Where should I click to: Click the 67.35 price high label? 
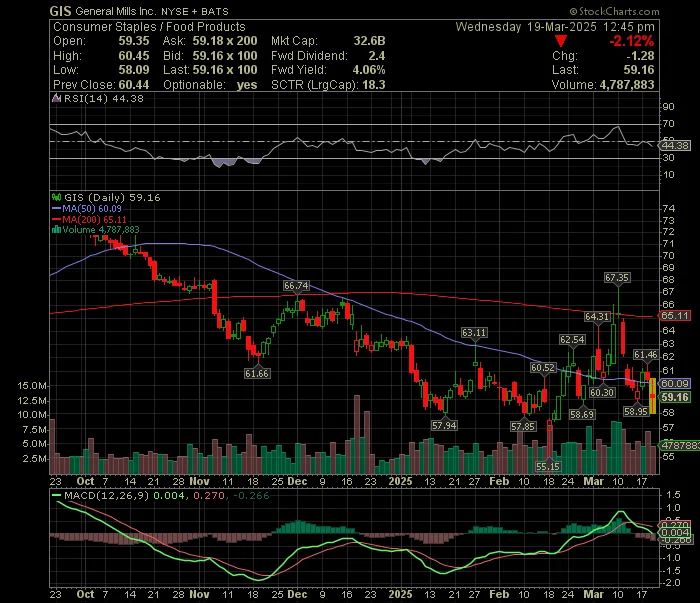coord(617,278)
